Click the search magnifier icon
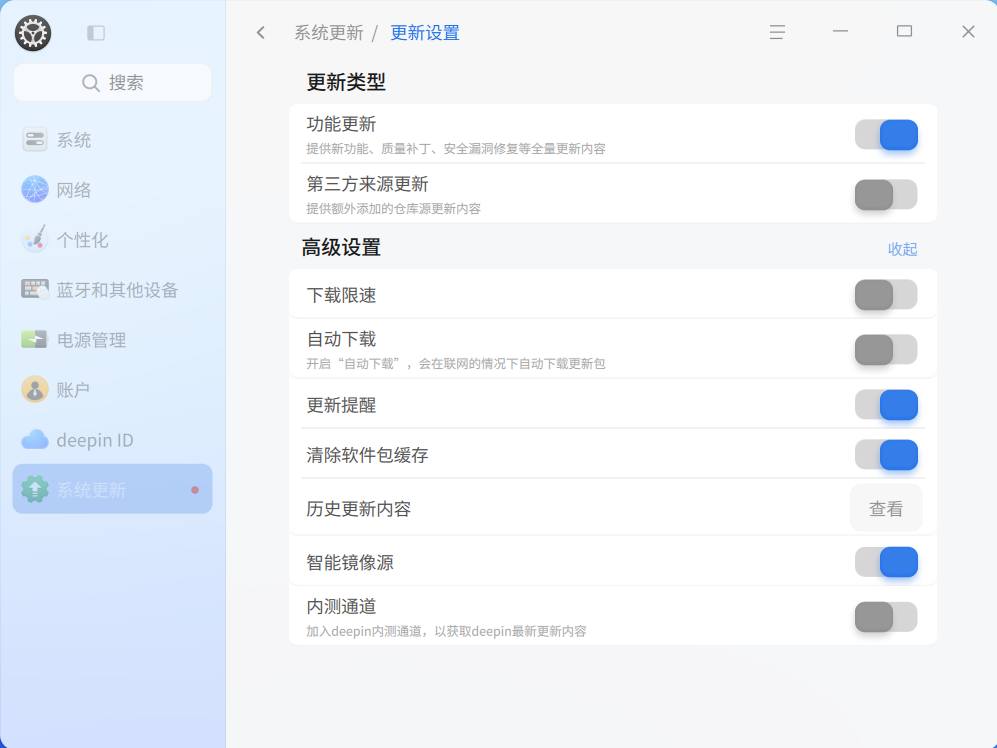This screenshot has width=997, height=748. (91, 83)
